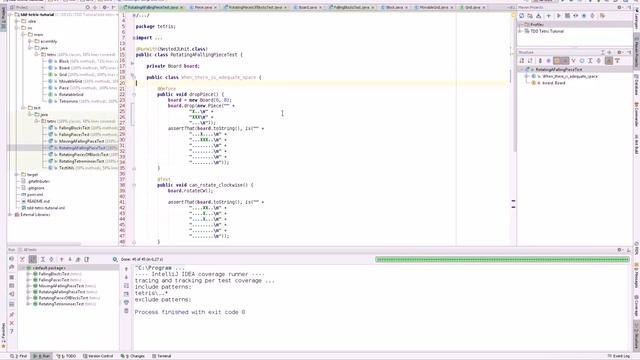640x360 pixels.
Task: Click the Maven download sources triangle icon
Action: (538, 16)
